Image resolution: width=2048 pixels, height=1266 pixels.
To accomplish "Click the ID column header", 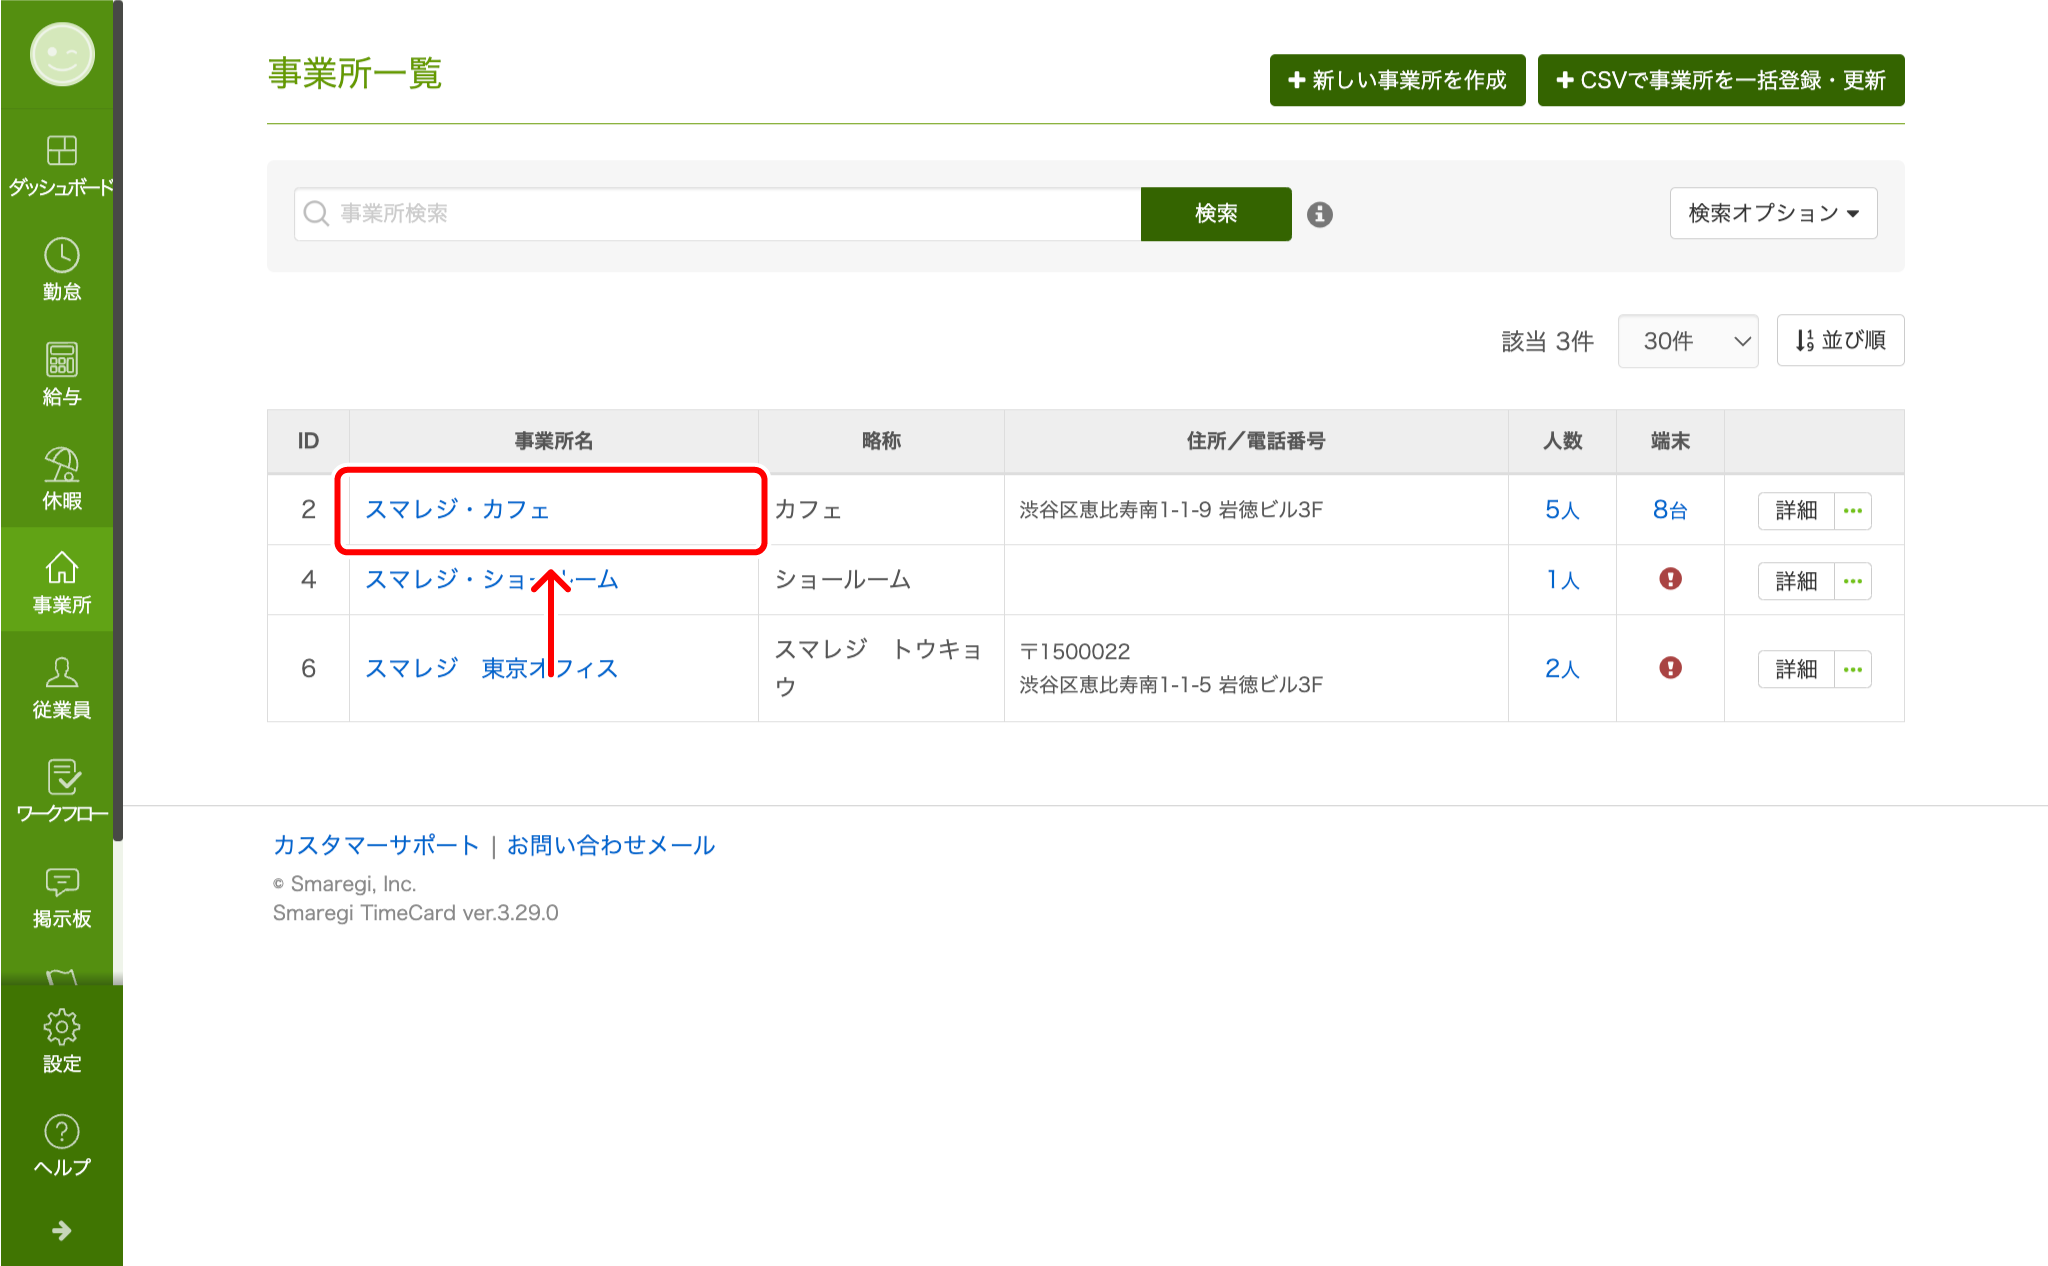I will tap(308, 441).
